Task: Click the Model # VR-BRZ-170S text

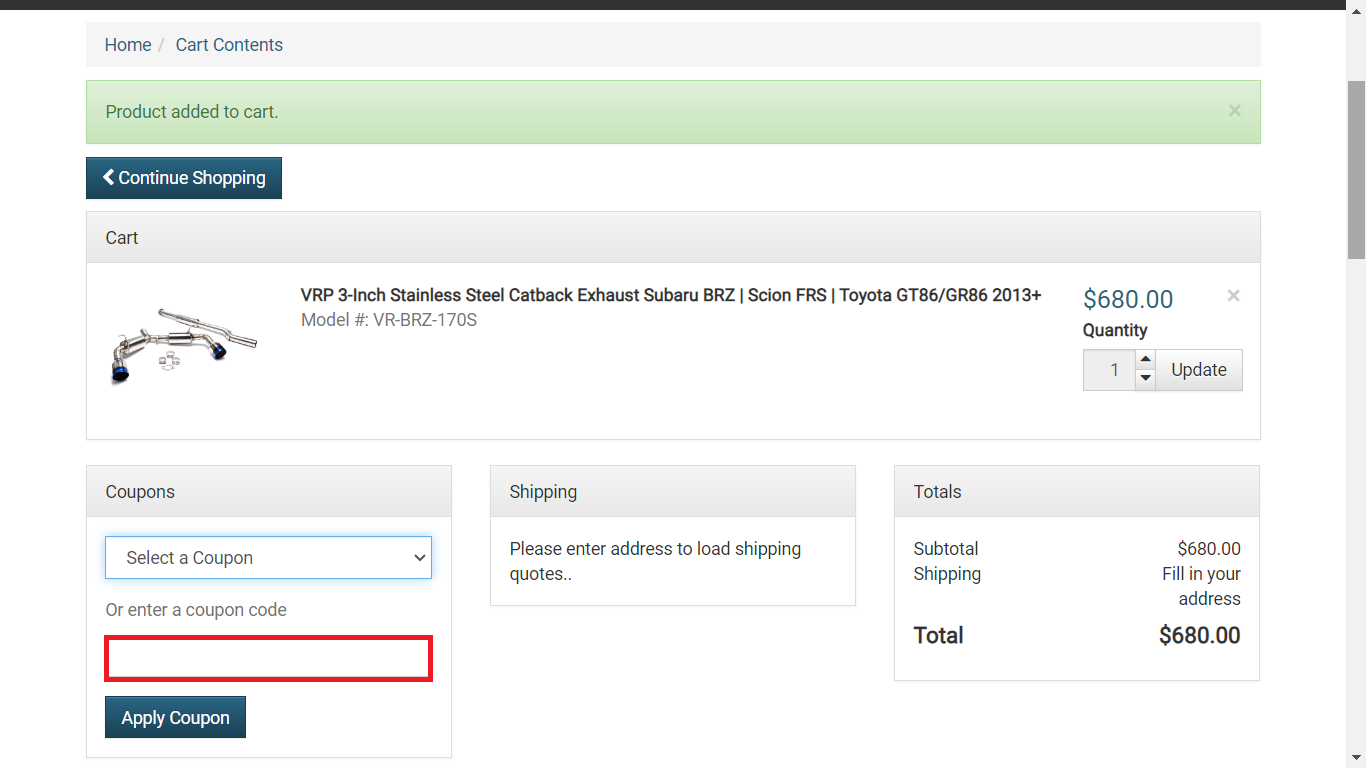Action: [389, 320]
